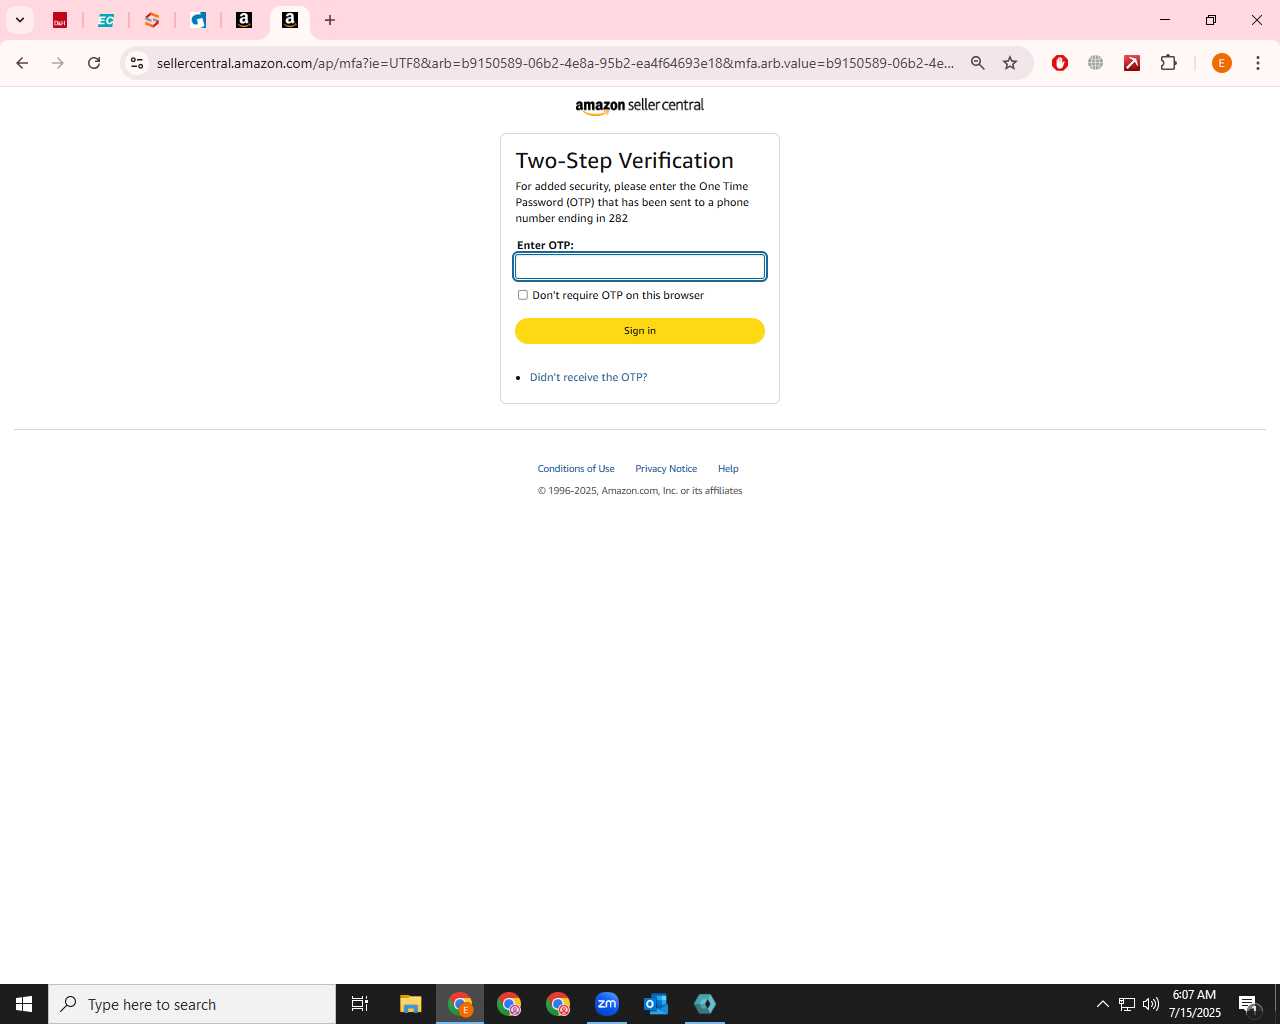
Task: Open the tab search dropdown arrow
Action: coord(19,20)
